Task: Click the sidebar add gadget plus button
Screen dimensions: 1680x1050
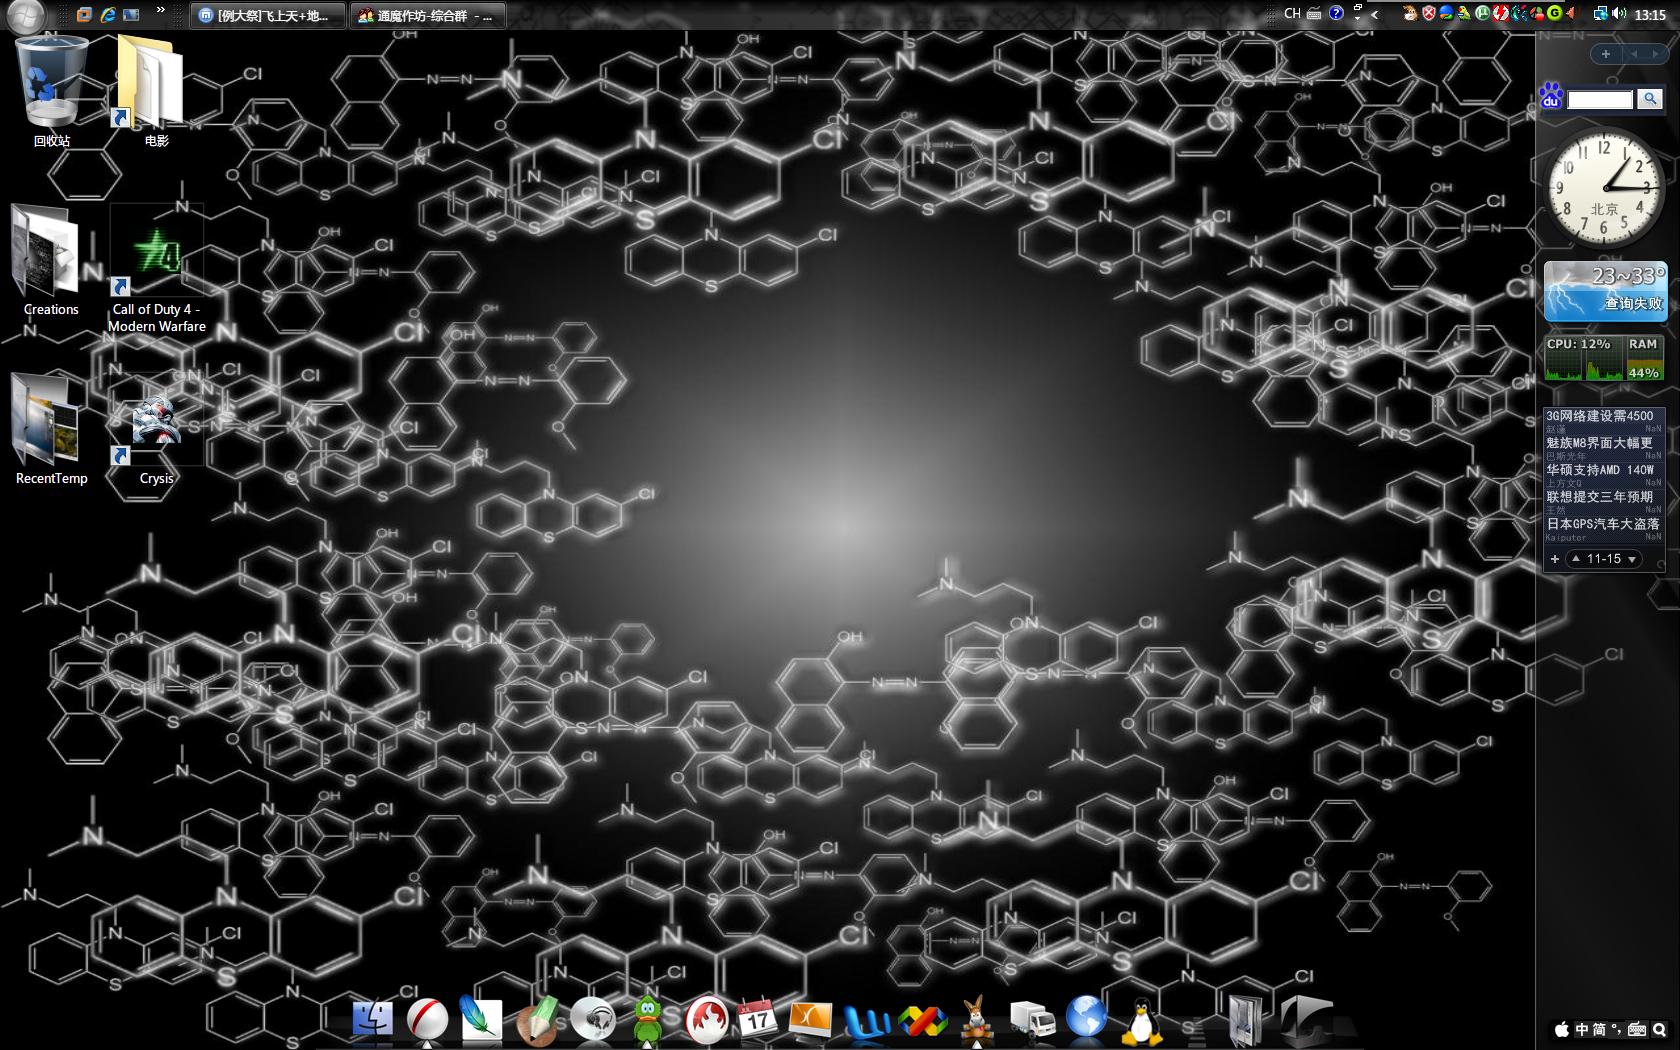Action: pyautogui.click(x=1606, y=54)
